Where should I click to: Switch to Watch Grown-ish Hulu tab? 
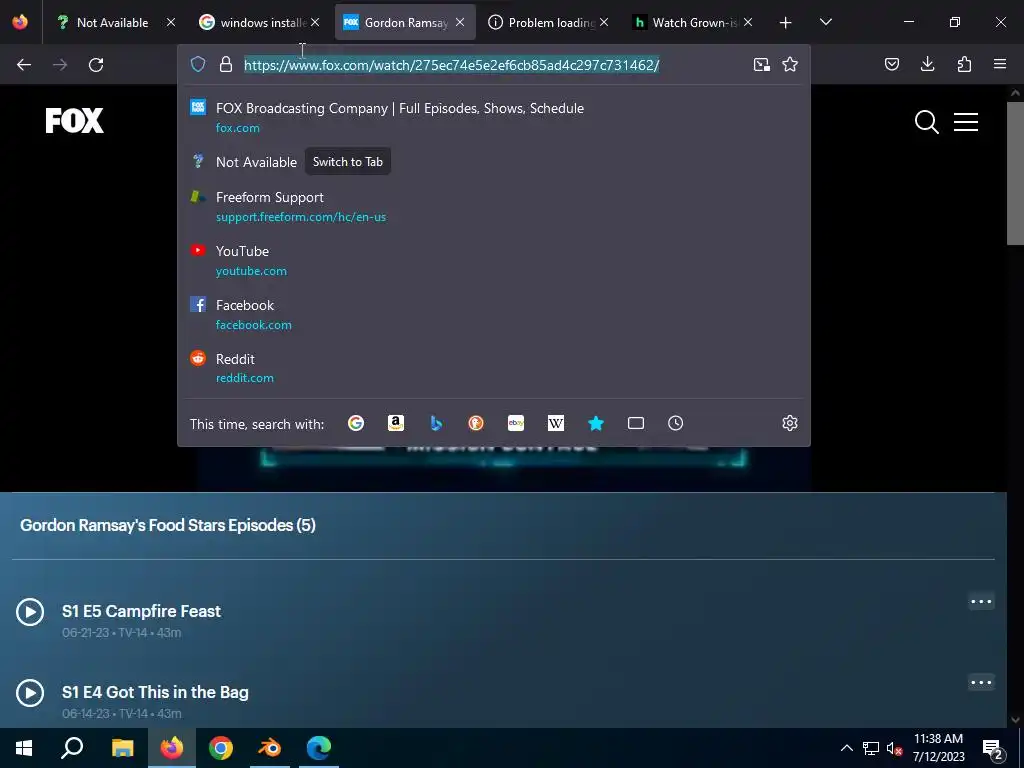click(691, 22)
